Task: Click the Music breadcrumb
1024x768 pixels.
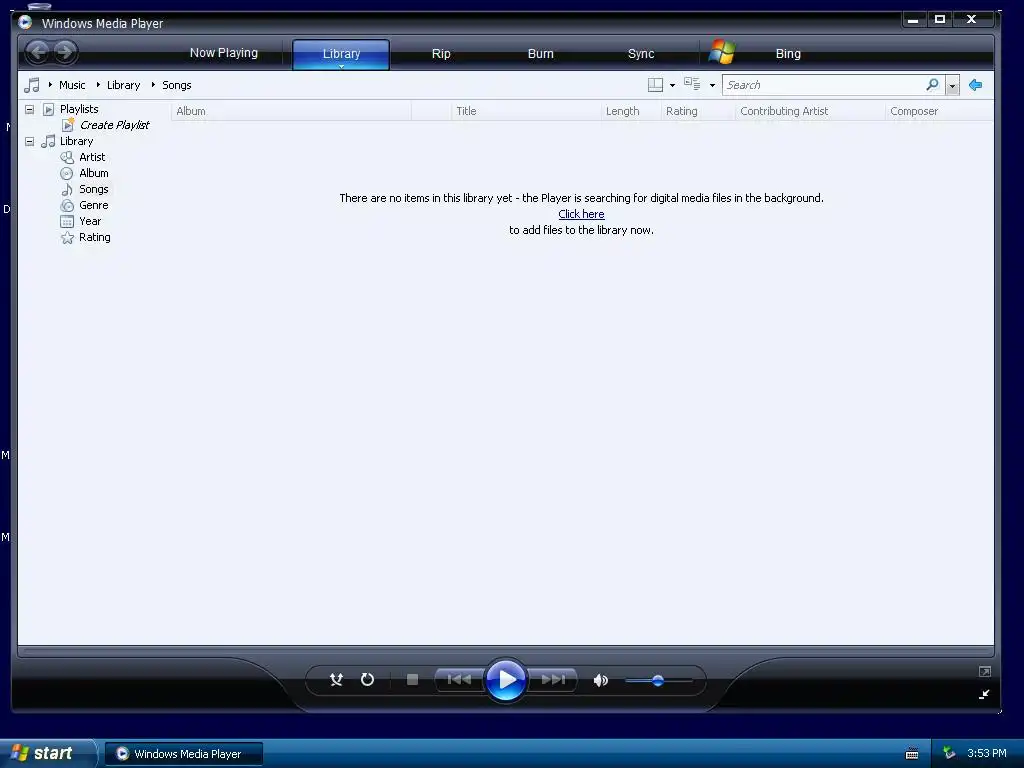Action: (72, 85)
